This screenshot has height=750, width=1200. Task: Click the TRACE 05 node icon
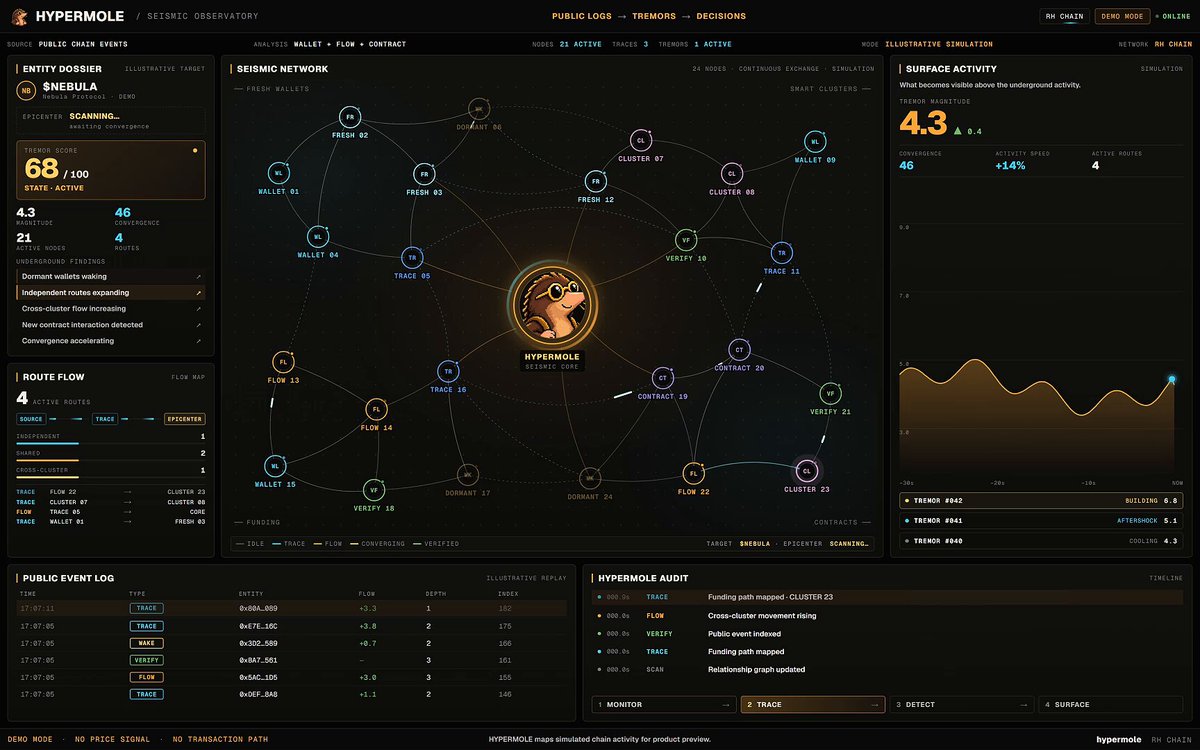click(x=411, y=258)
